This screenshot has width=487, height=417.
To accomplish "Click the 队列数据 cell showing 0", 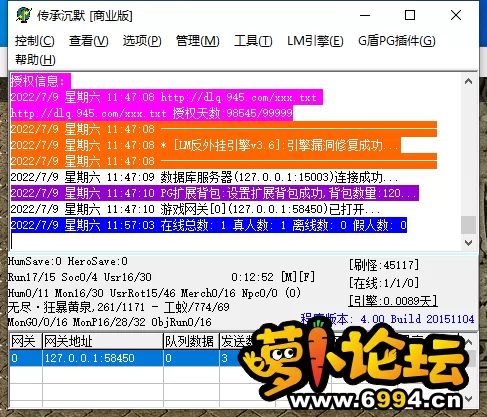I will (x=191, y=358).
